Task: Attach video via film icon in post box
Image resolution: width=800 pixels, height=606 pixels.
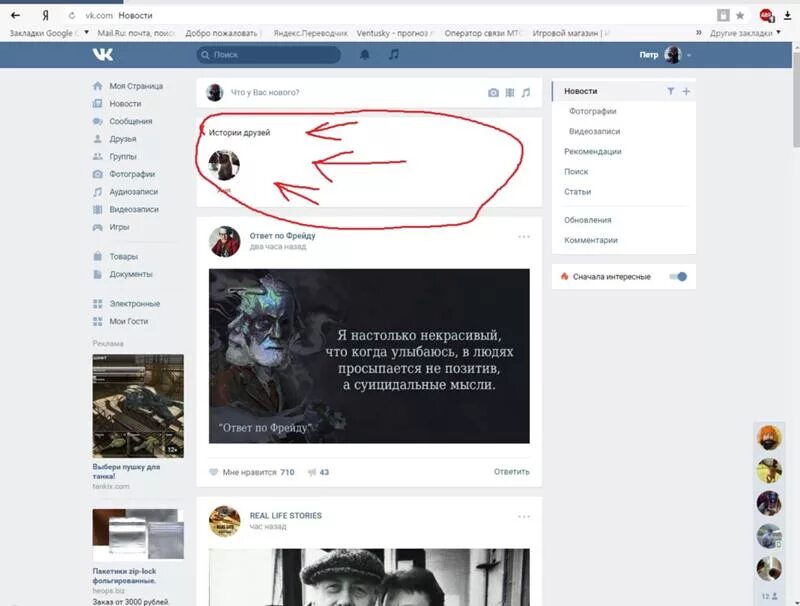Action: coord(510,92)
